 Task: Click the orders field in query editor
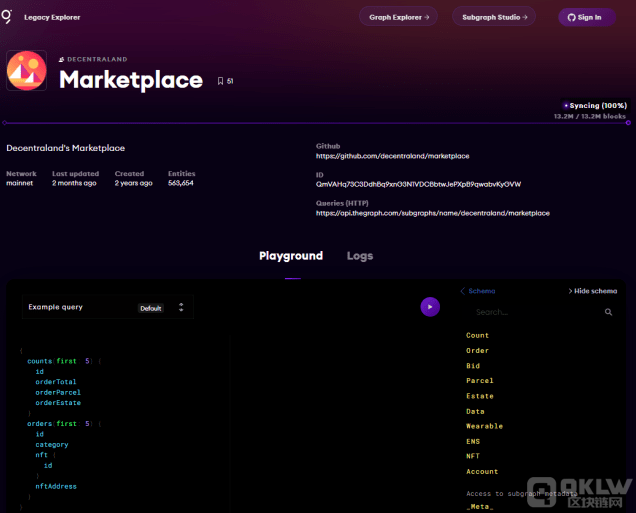click(39, 424)
